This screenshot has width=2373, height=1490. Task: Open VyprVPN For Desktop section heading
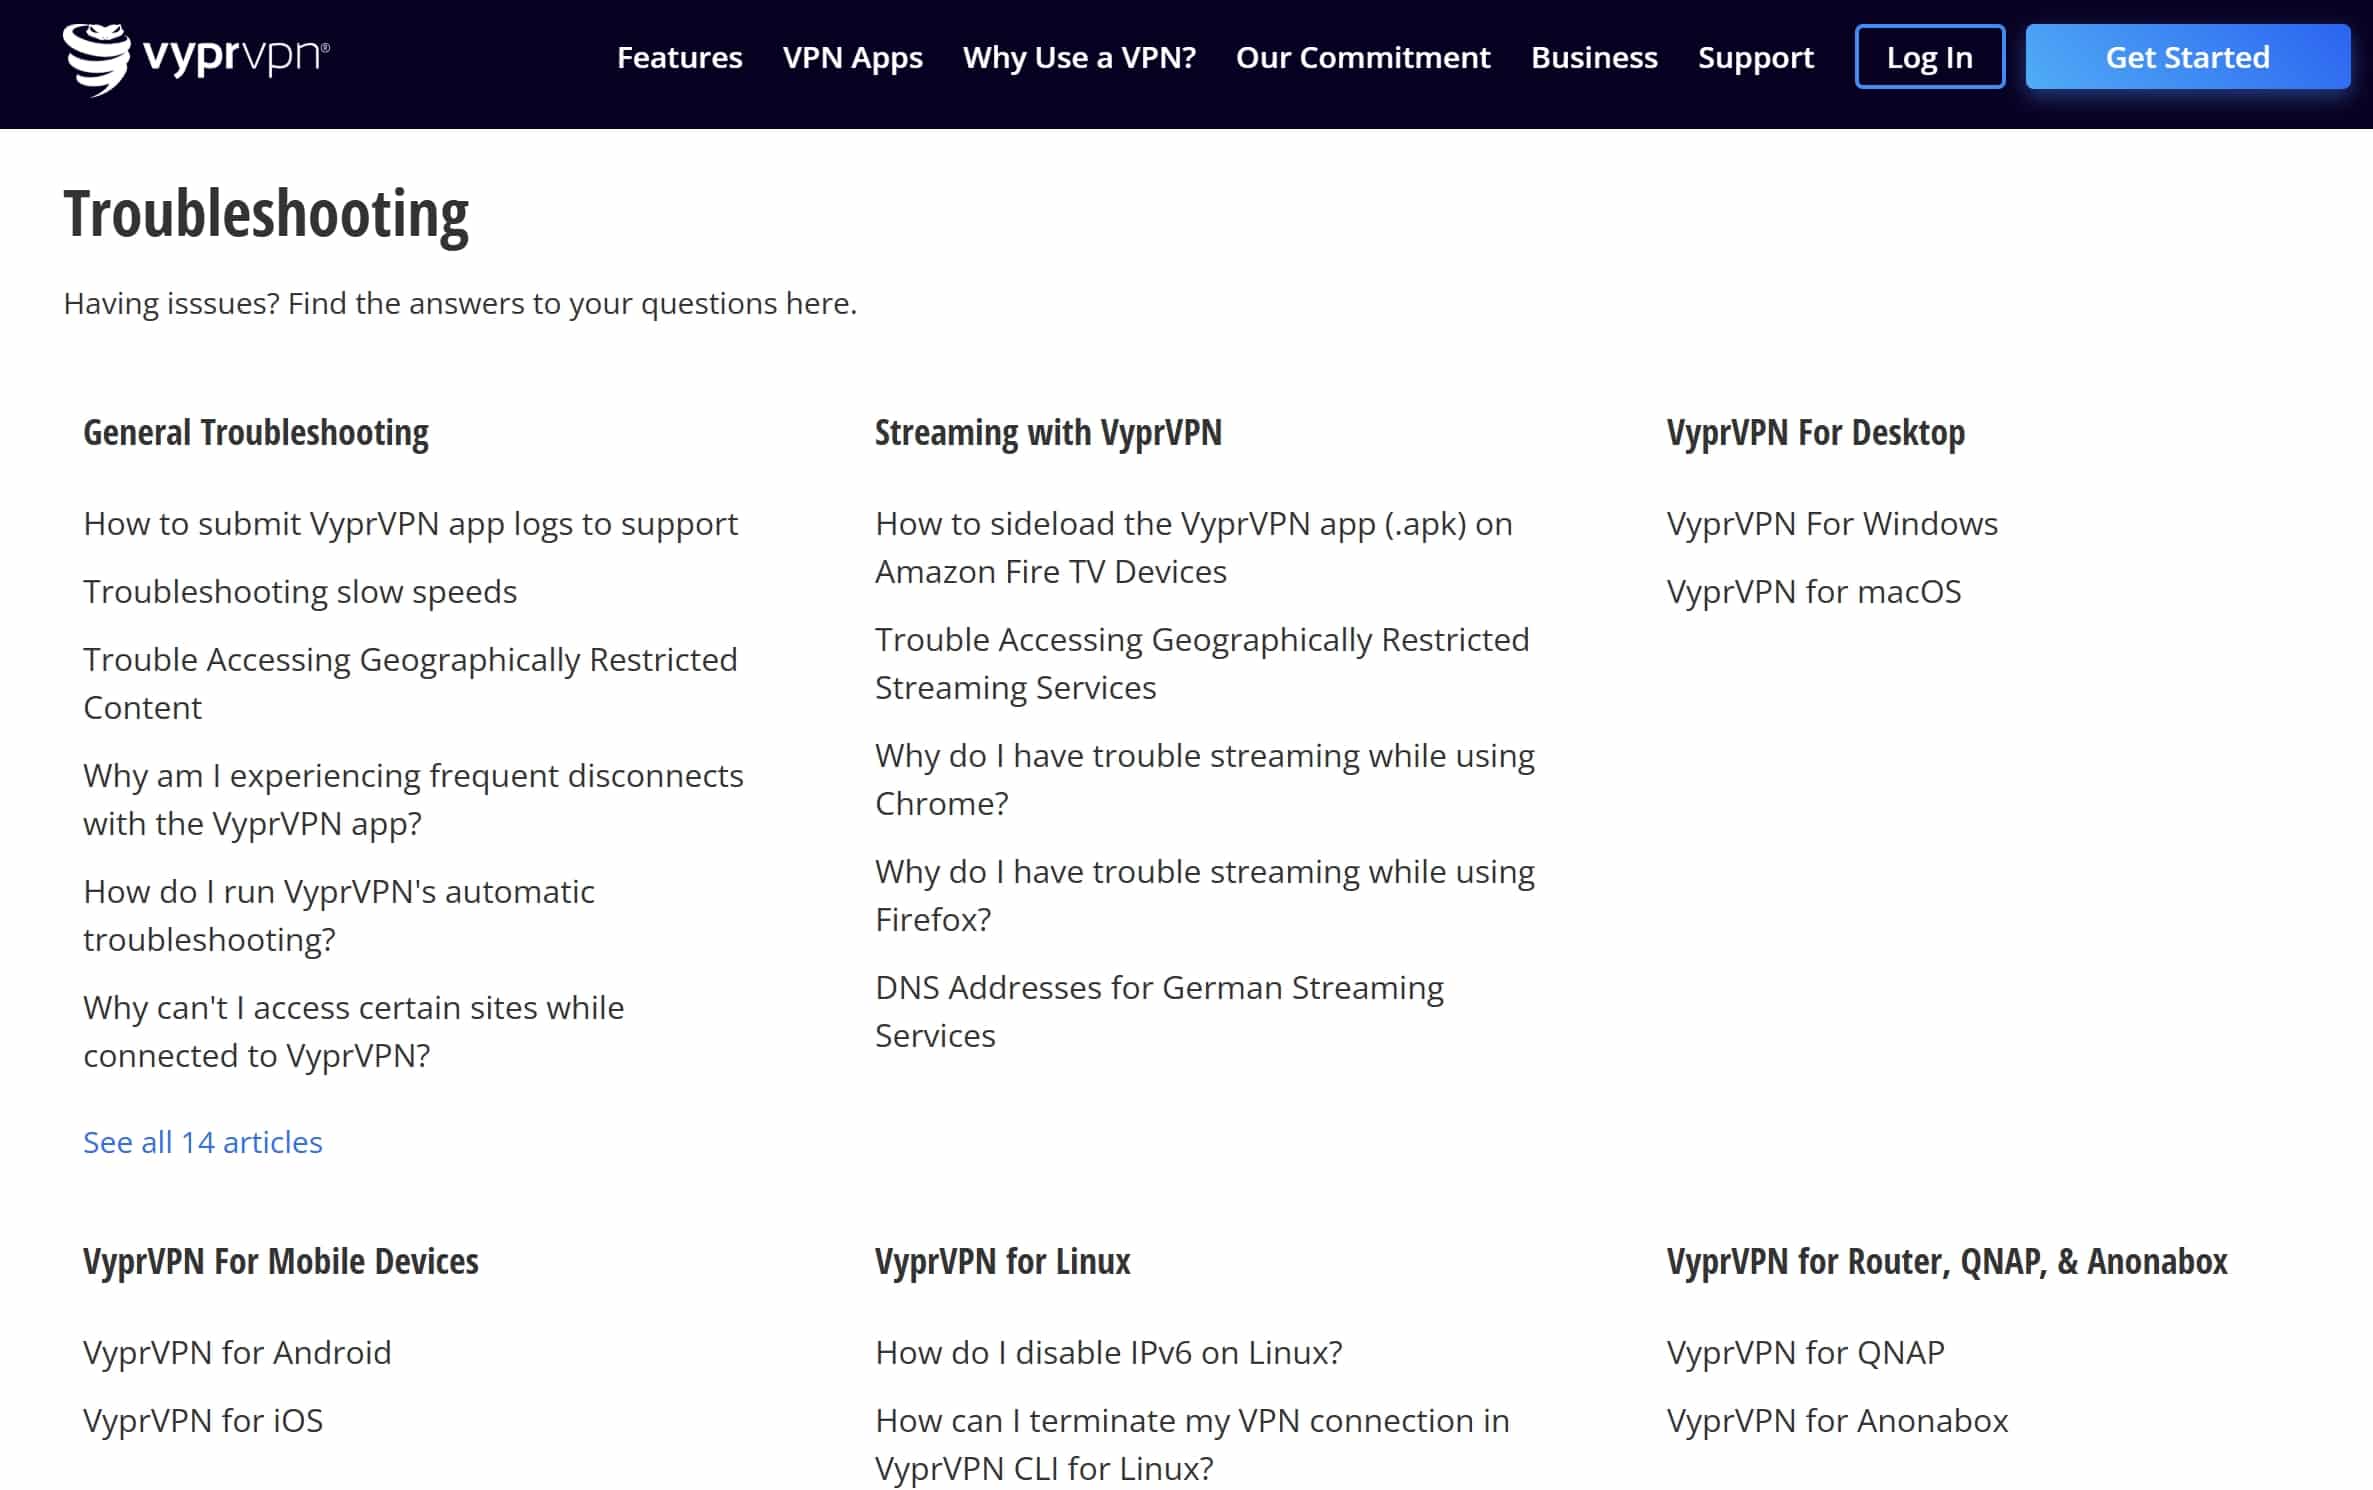click(x=1816, y=433)
